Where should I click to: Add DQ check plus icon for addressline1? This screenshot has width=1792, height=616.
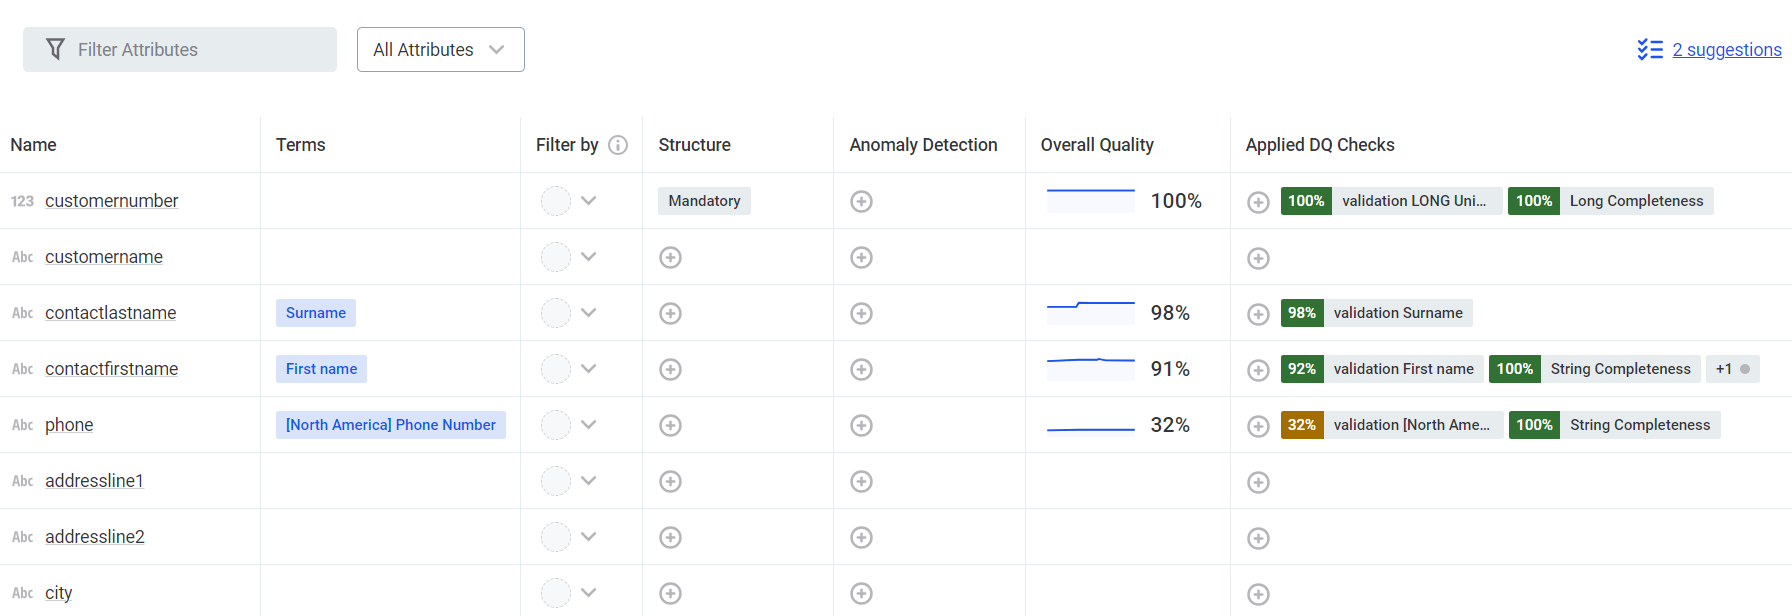pos(1258,482)
